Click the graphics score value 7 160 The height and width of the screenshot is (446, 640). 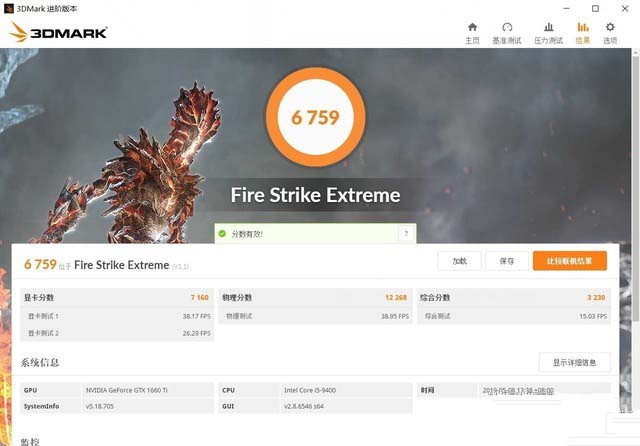point(200,297)
